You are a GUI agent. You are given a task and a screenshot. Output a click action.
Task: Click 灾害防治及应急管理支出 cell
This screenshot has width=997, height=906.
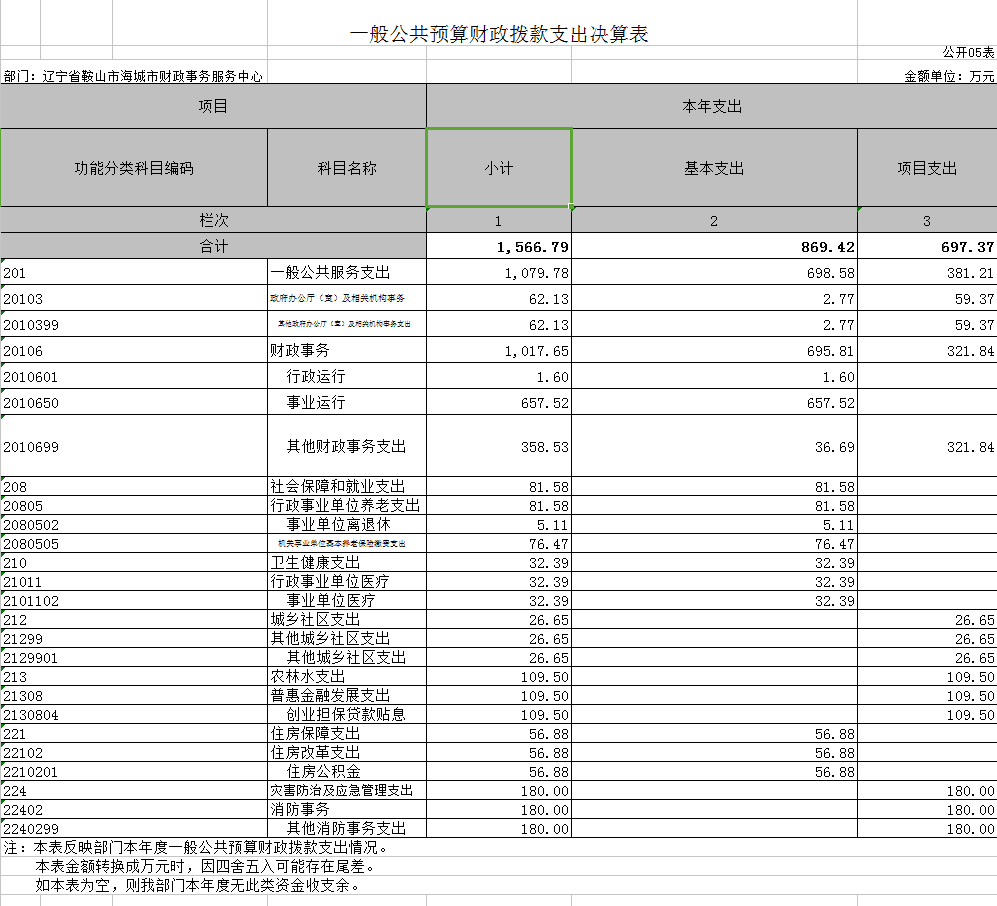click(347, 791)
